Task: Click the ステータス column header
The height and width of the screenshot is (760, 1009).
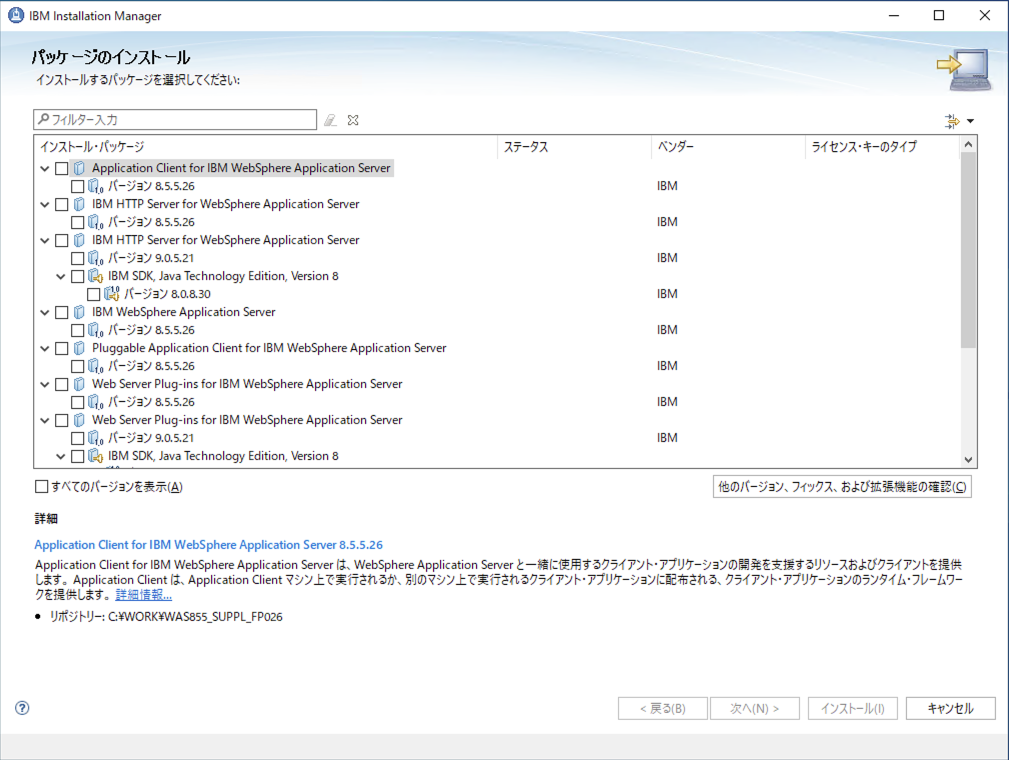Action: (x=575, y=147)
